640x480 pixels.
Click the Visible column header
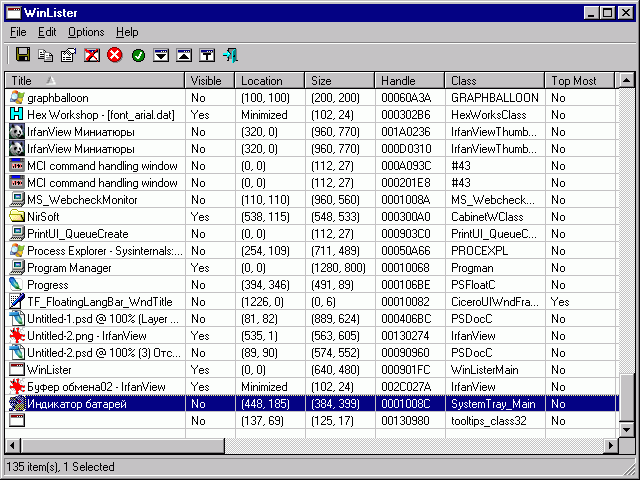click(x=210, y=80)
